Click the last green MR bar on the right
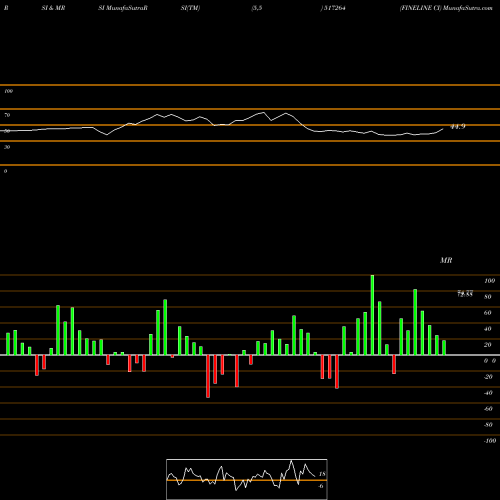The width and height of the screenshot is (500, 500). [444, 348]
